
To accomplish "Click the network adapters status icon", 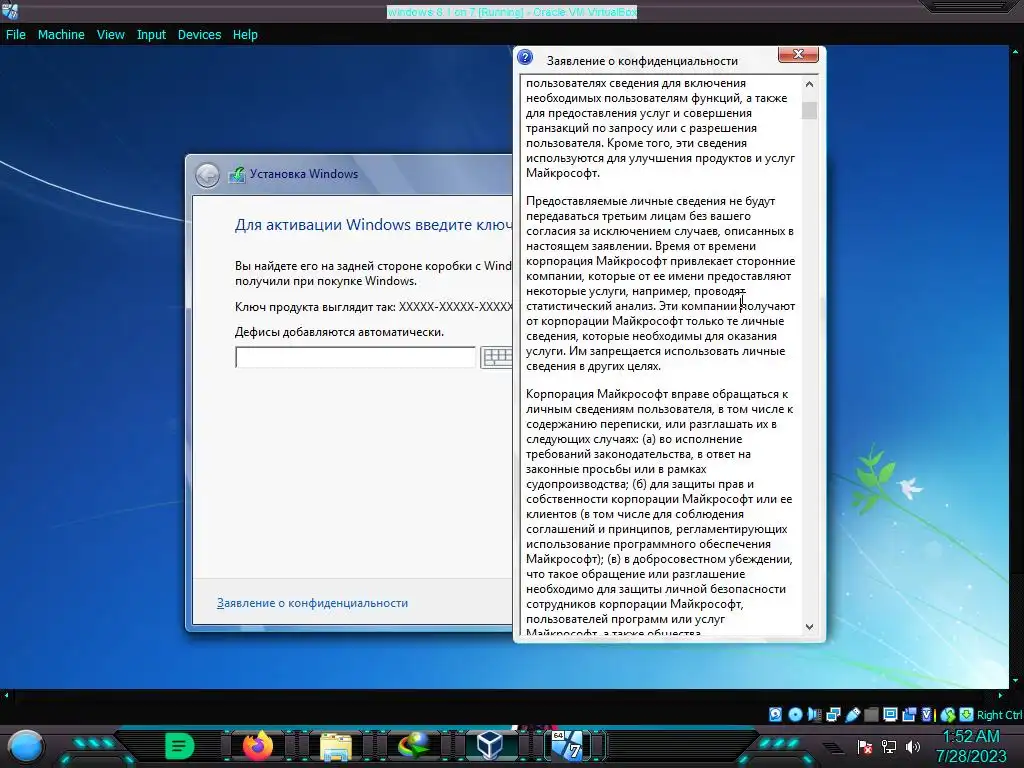I will click(x=833, y=714).
